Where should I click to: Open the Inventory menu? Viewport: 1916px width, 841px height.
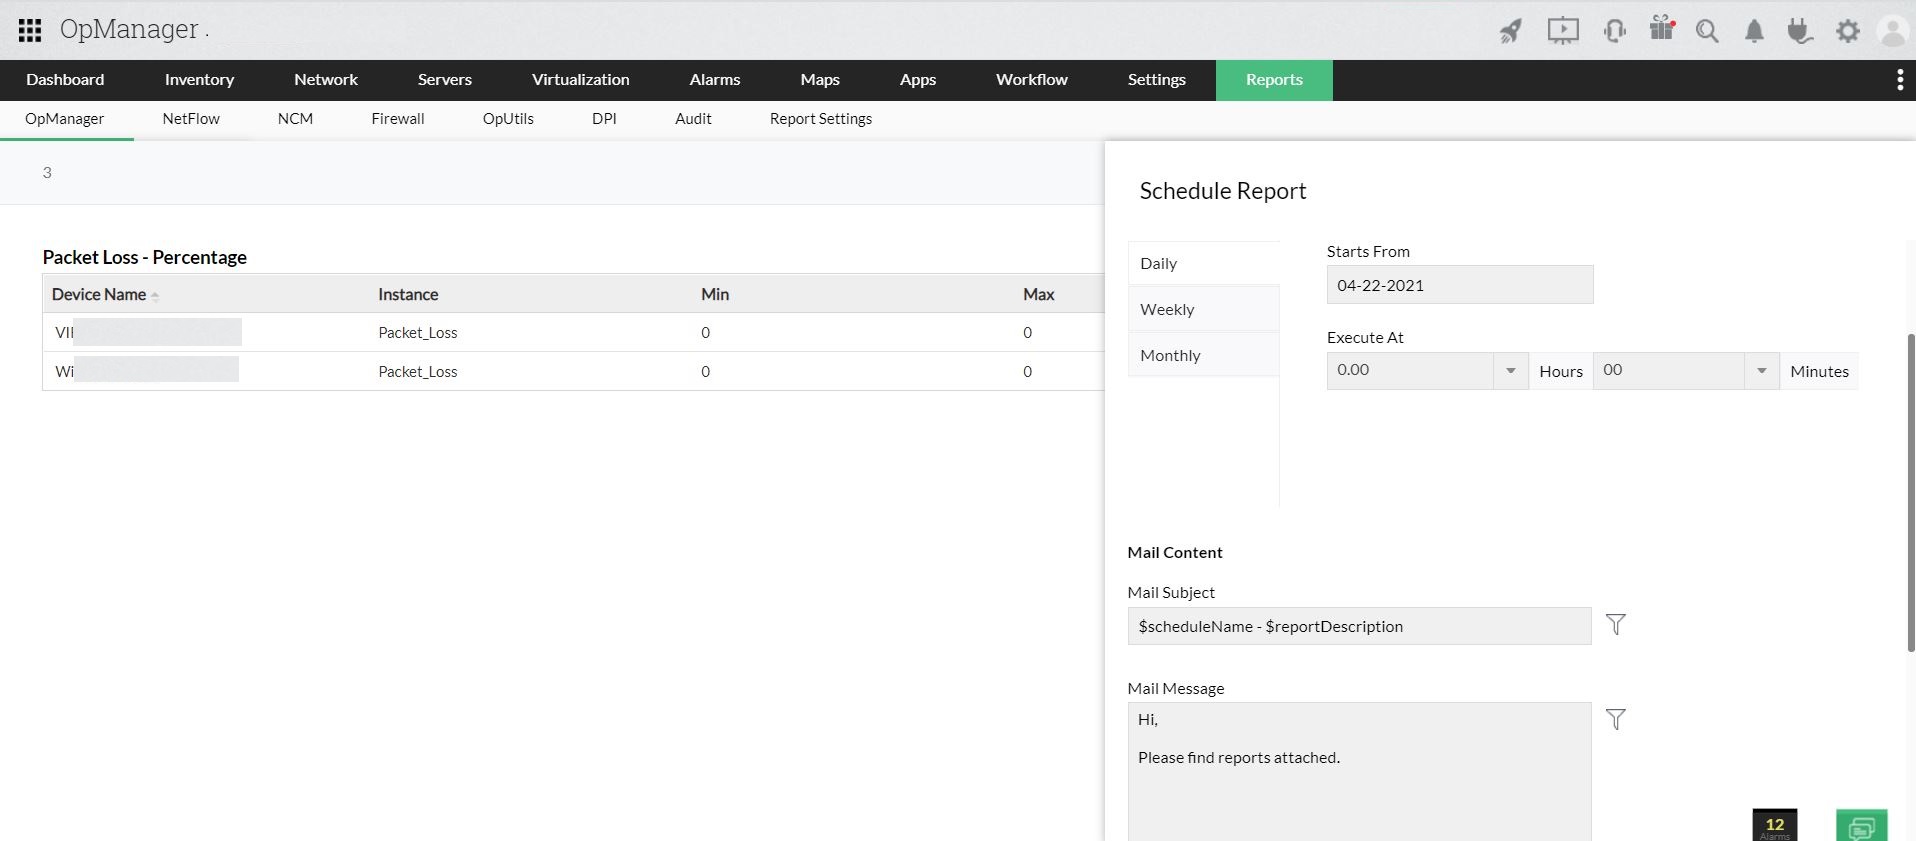tap(199, 80)
